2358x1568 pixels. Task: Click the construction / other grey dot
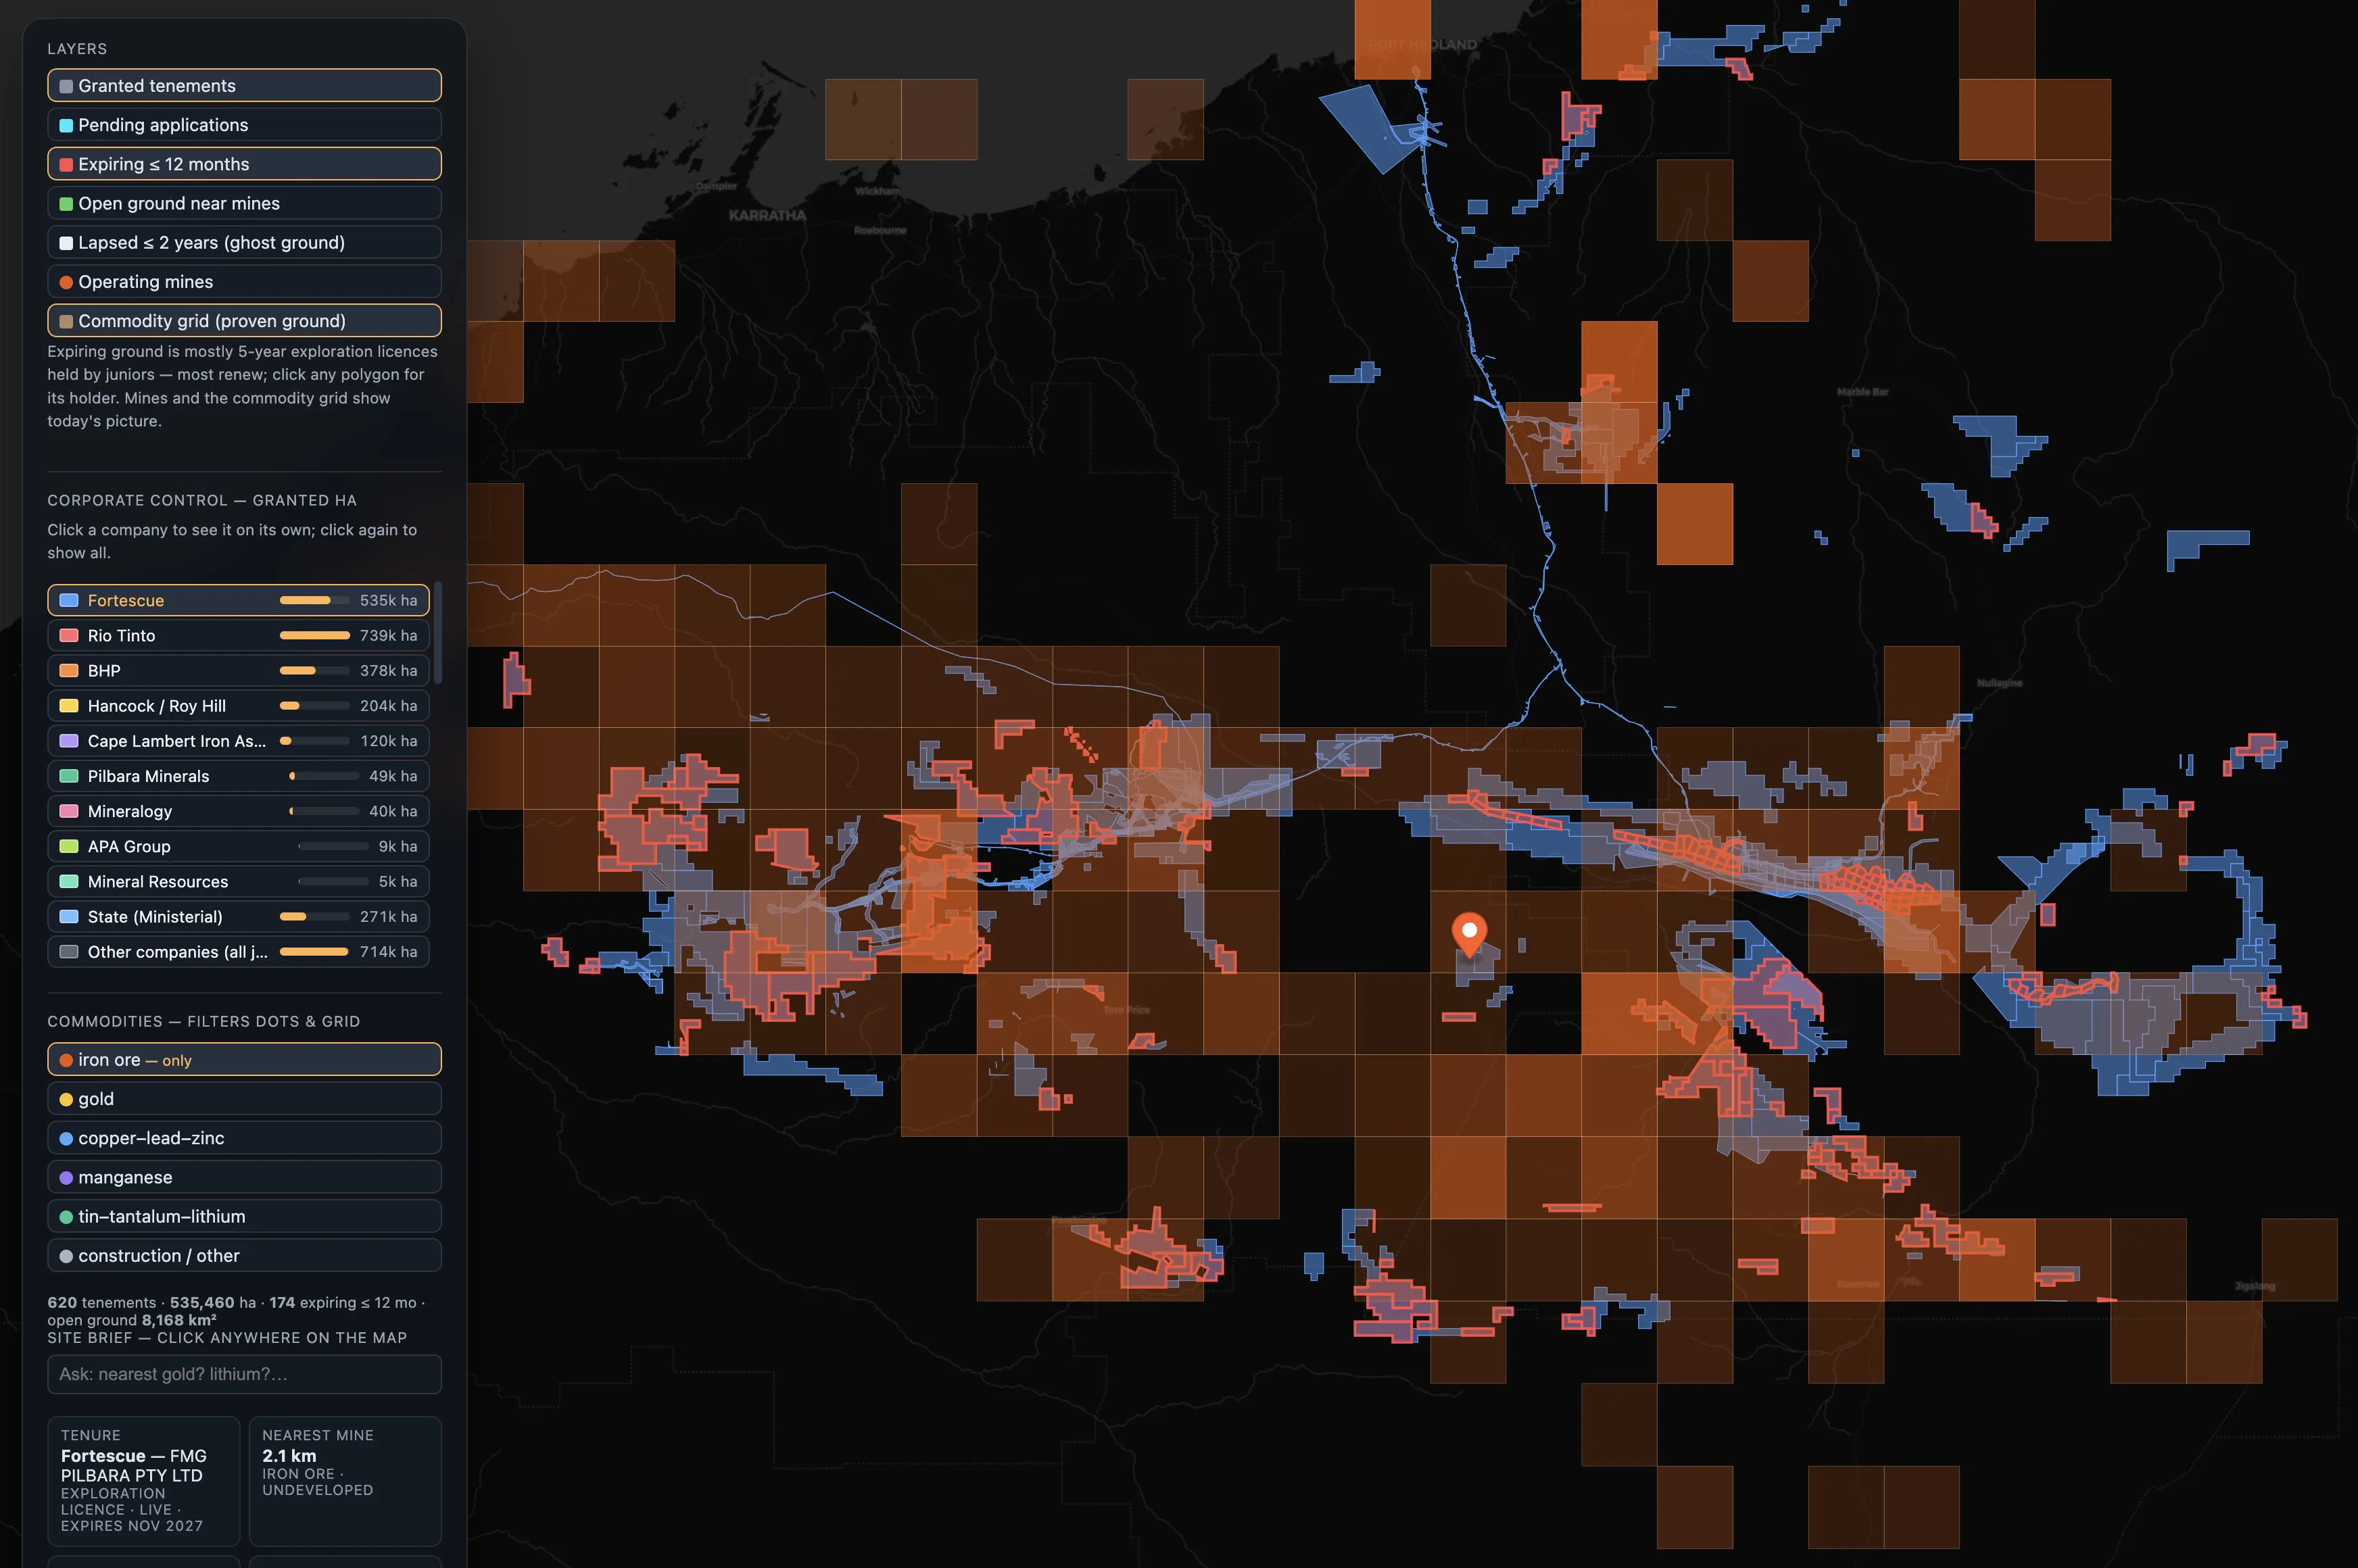66,1256
